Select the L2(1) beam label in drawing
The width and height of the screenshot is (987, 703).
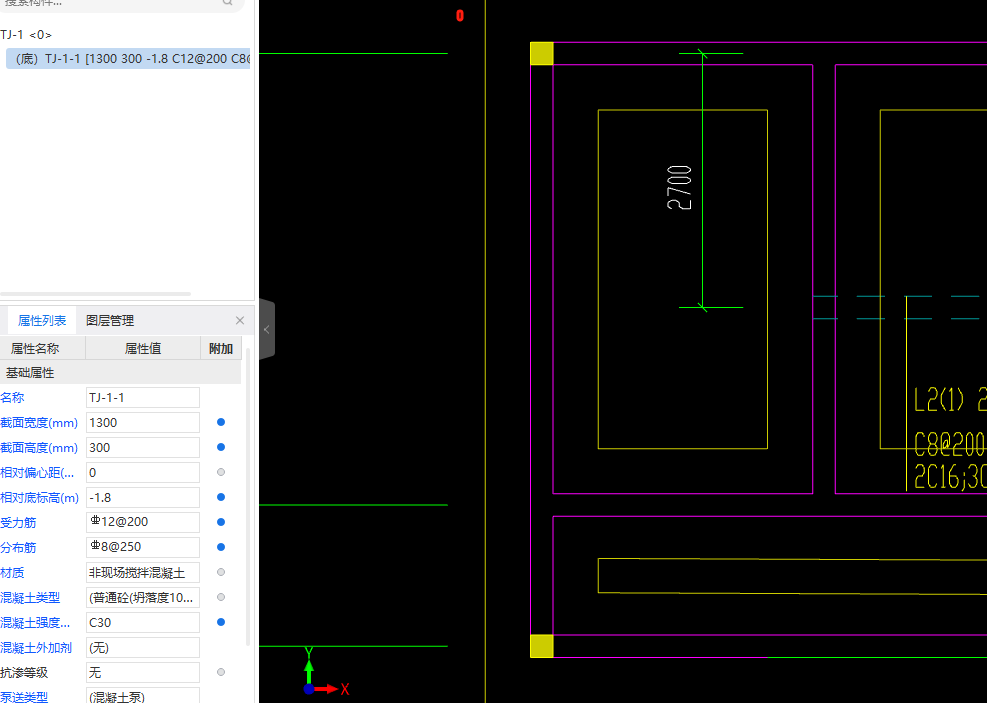pyautogui.click(x=939, y=400)
